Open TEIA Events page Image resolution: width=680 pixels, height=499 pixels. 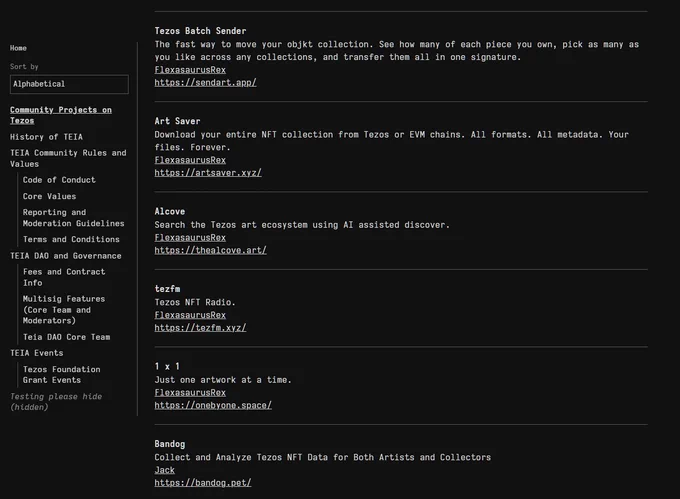36,353
